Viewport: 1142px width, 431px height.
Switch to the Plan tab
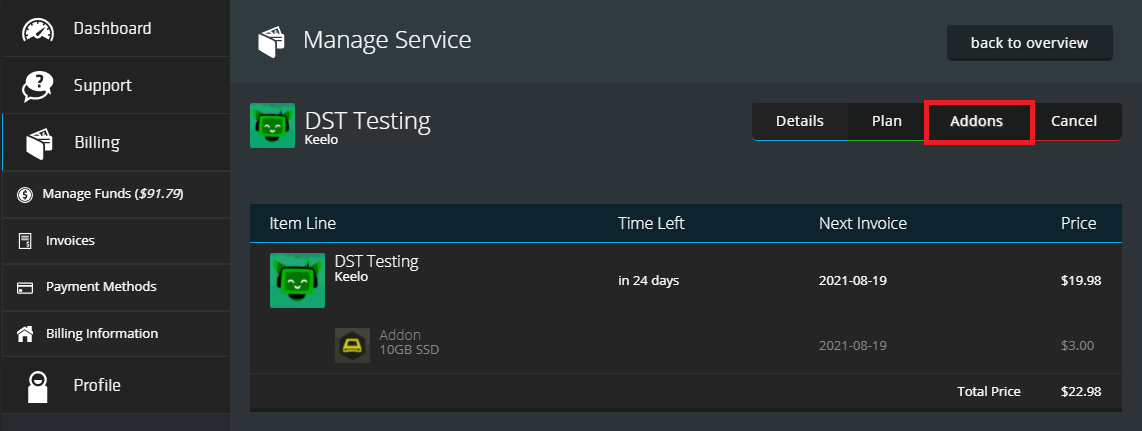(887, 121)
